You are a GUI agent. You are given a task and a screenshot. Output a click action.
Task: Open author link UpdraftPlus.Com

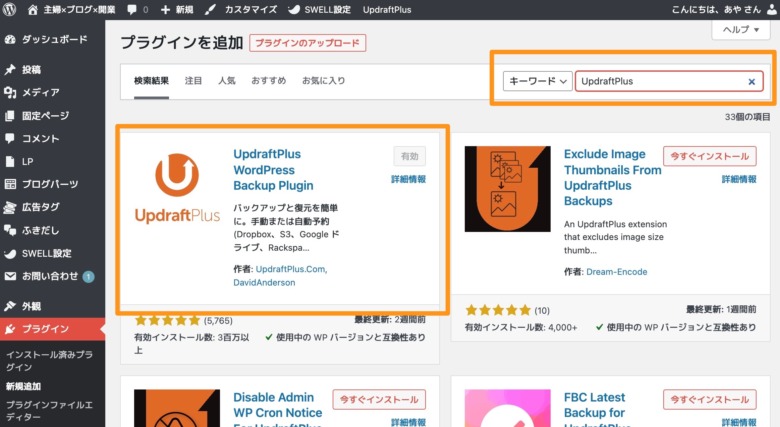click(x=292, y=269)
